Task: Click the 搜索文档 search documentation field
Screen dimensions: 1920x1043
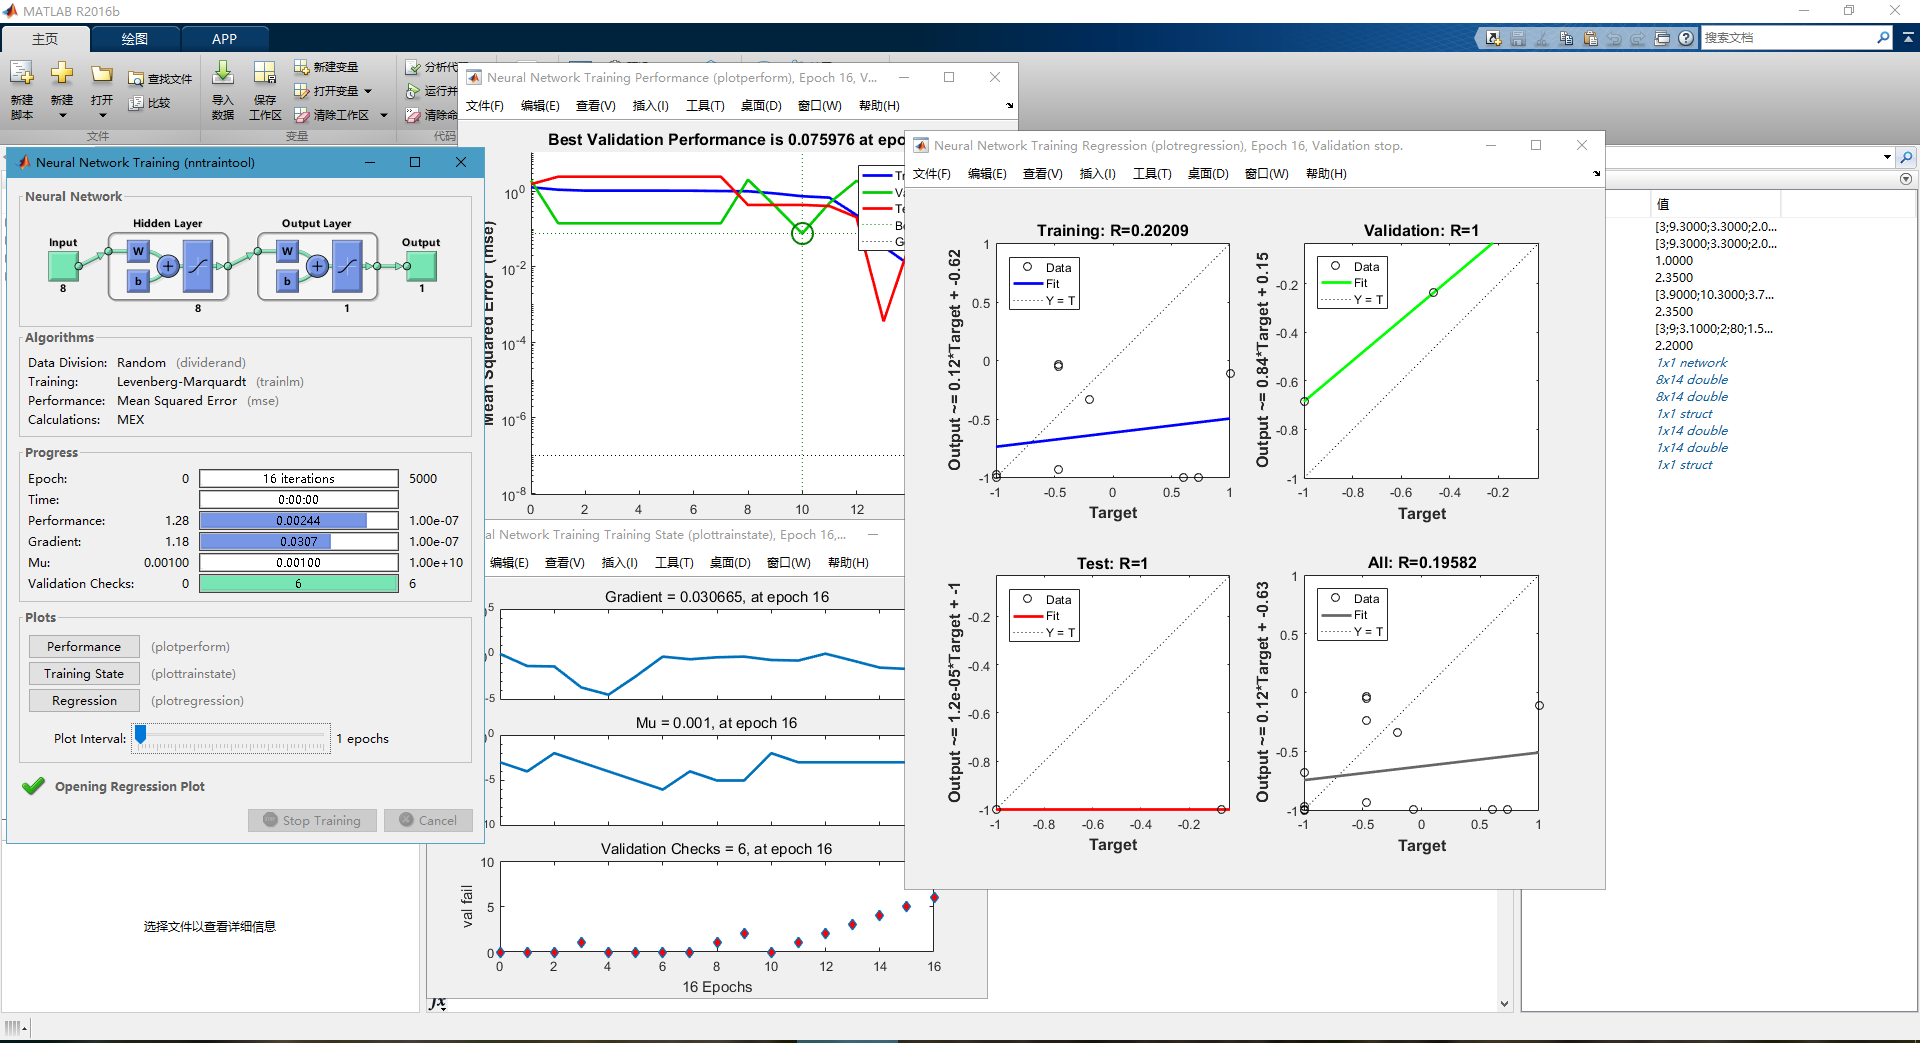Action: [1788, 37]
